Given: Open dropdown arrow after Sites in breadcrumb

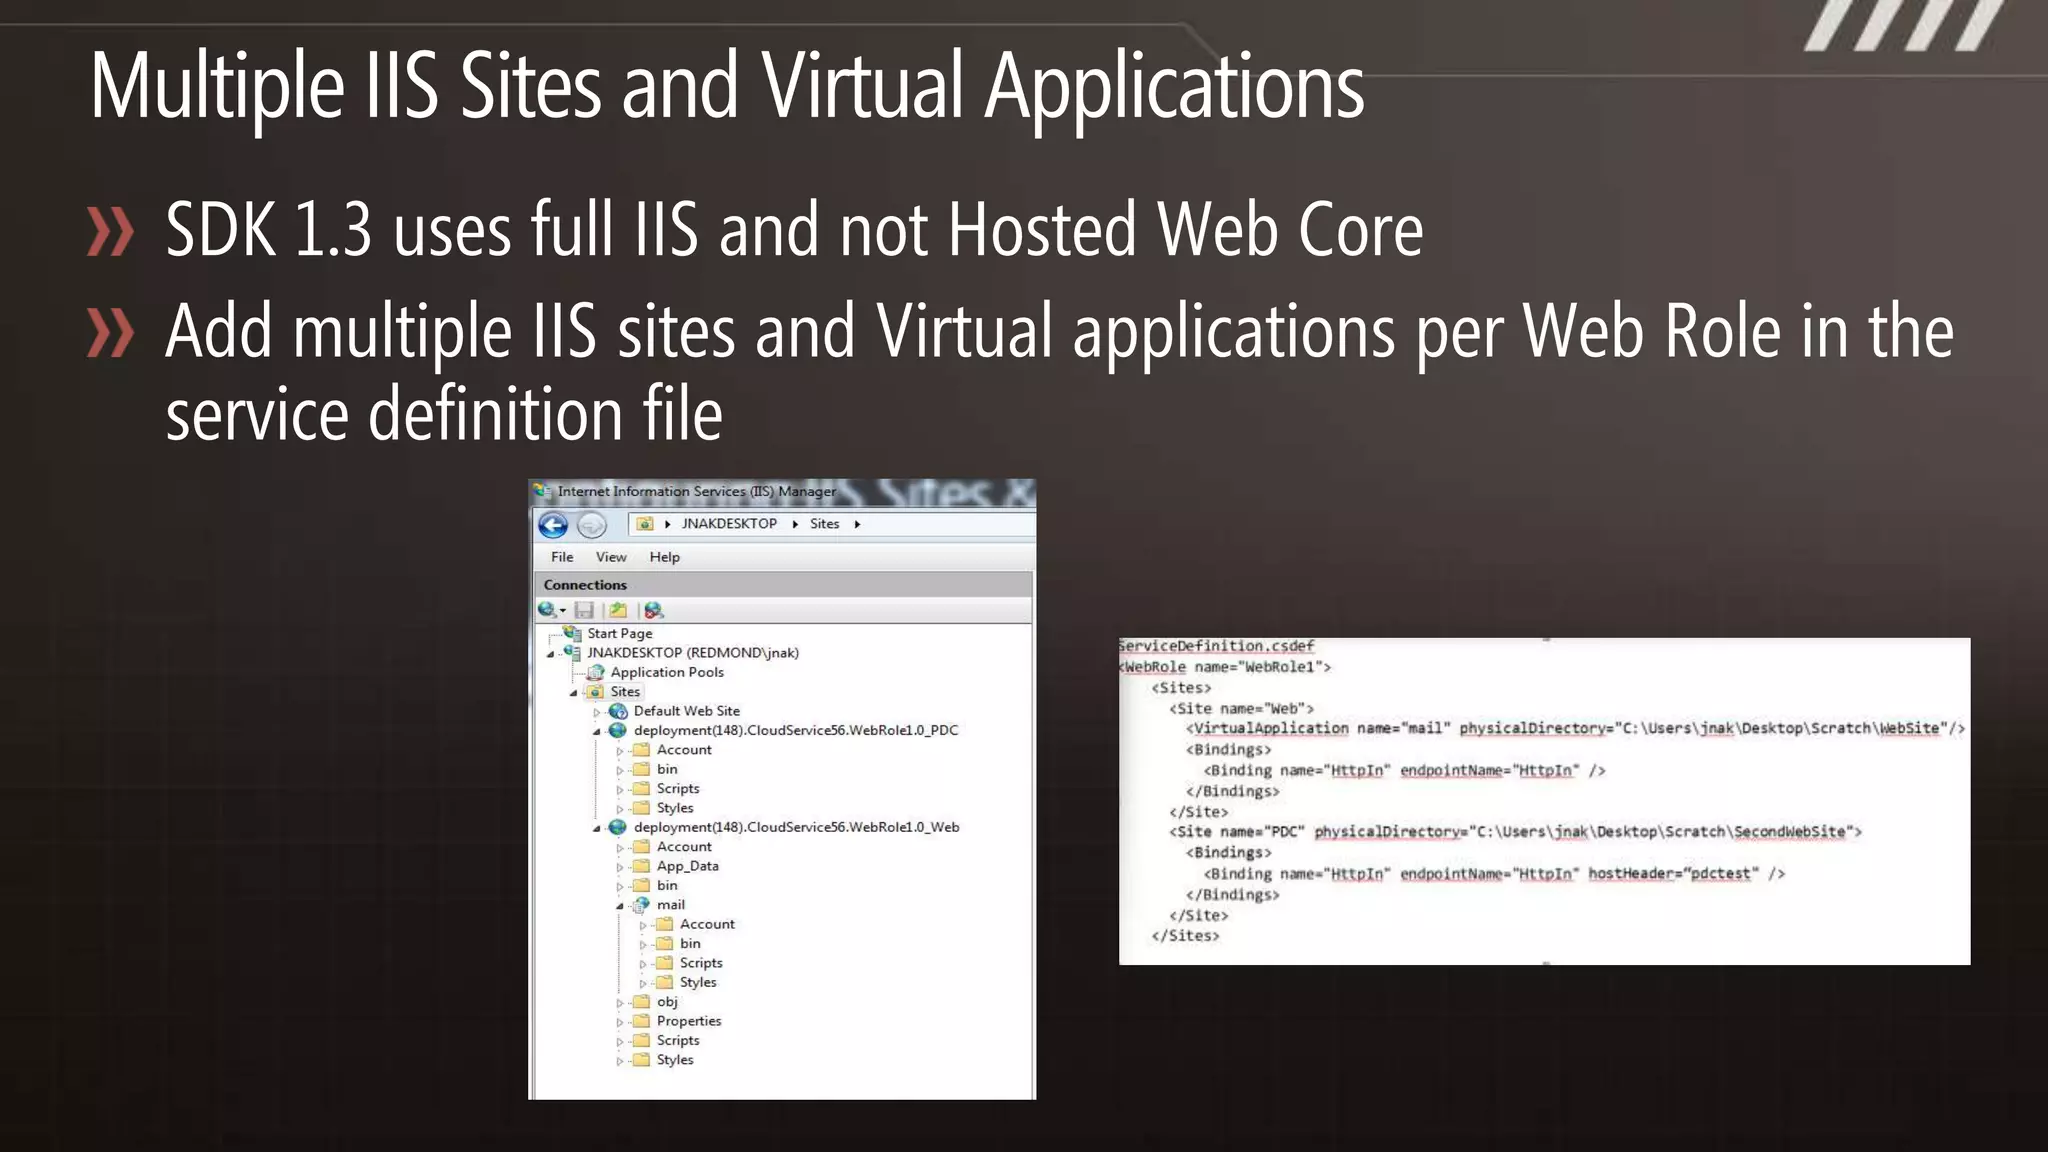Looking at the screenshot, I should 857,524.
